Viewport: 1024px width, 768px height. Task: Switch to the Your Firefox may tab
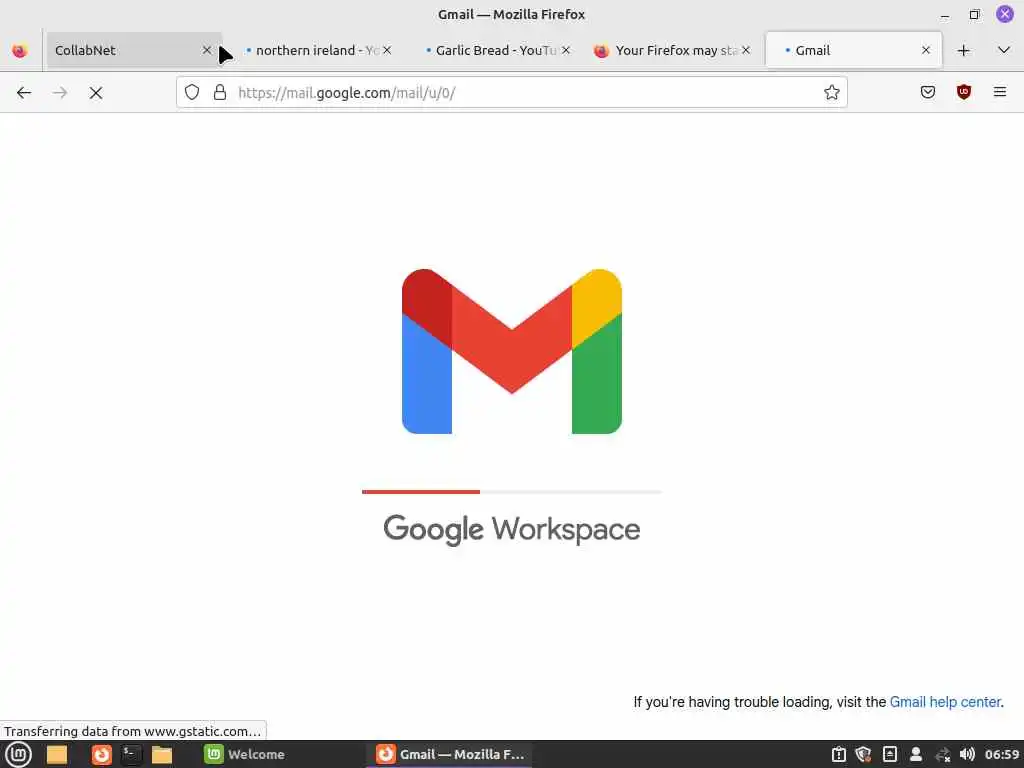pyautogui.click(x=669, y=50)
